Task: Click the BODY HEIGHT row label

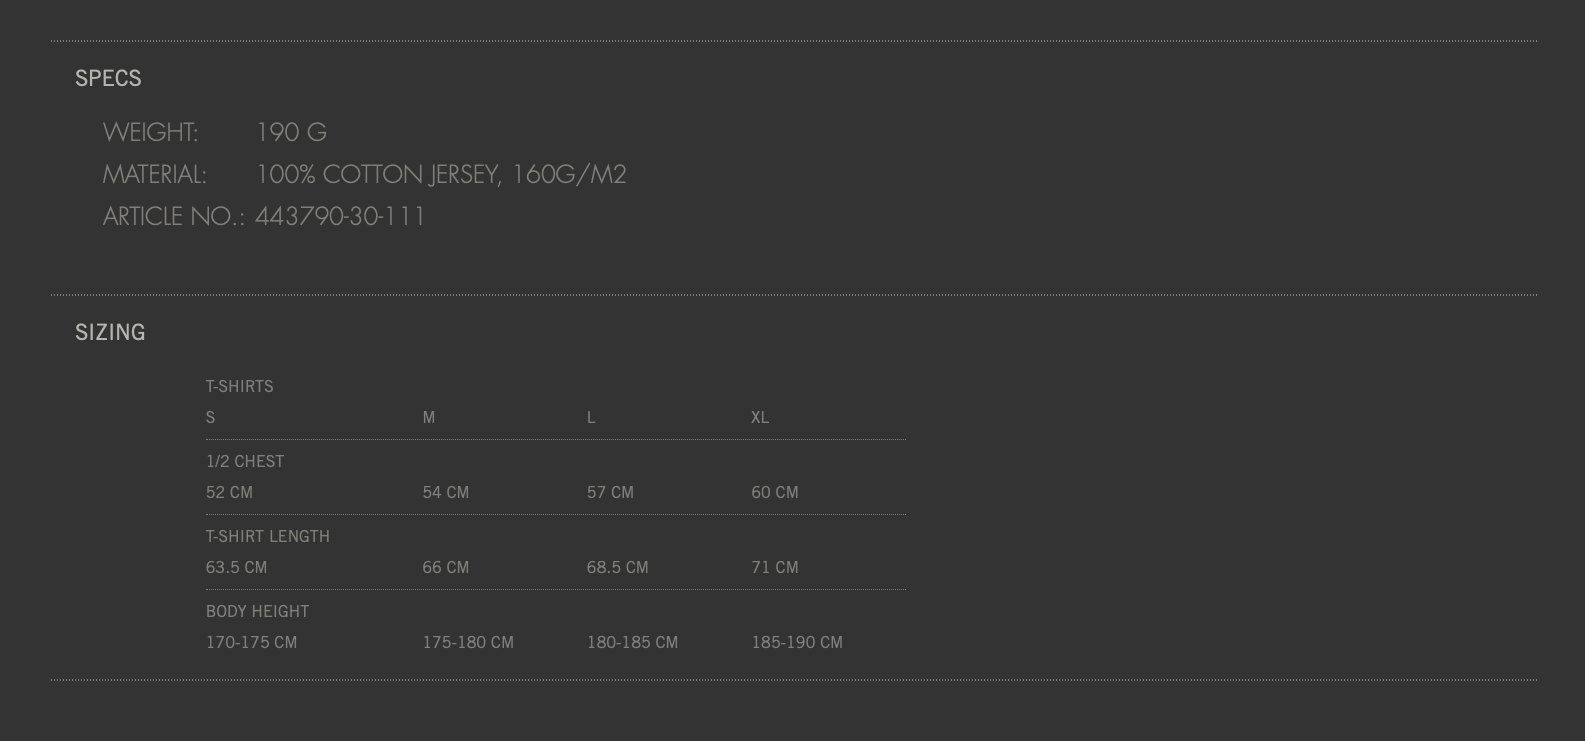Action: 257,611
